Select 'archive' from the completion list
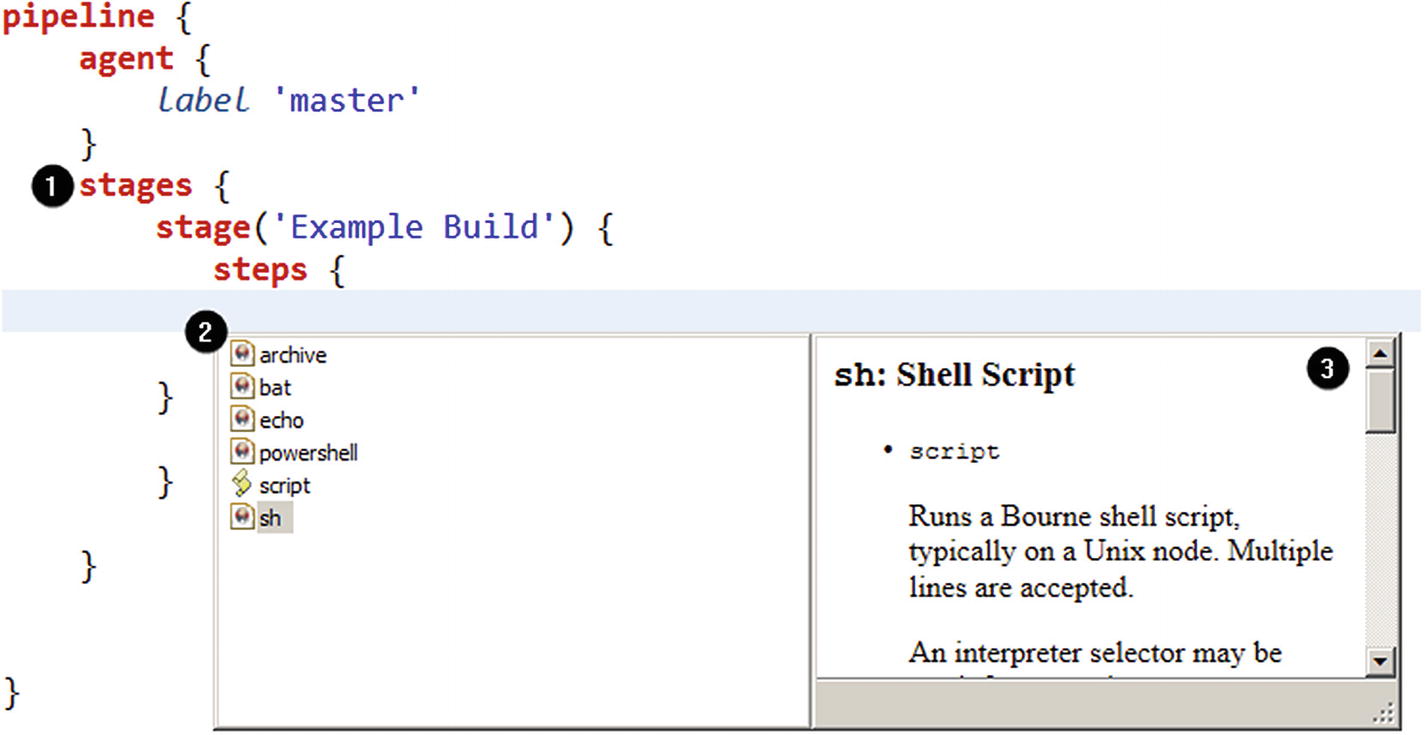The image size is (1425, 735). (293, 355)
